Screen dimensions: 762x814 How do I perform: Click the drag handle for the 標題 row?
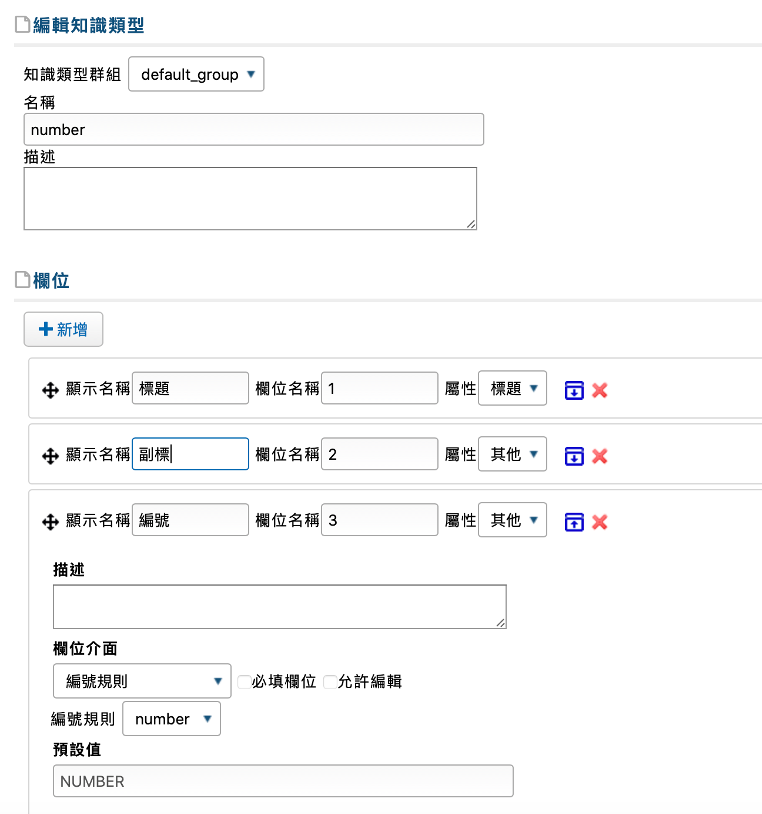(49, 390)
